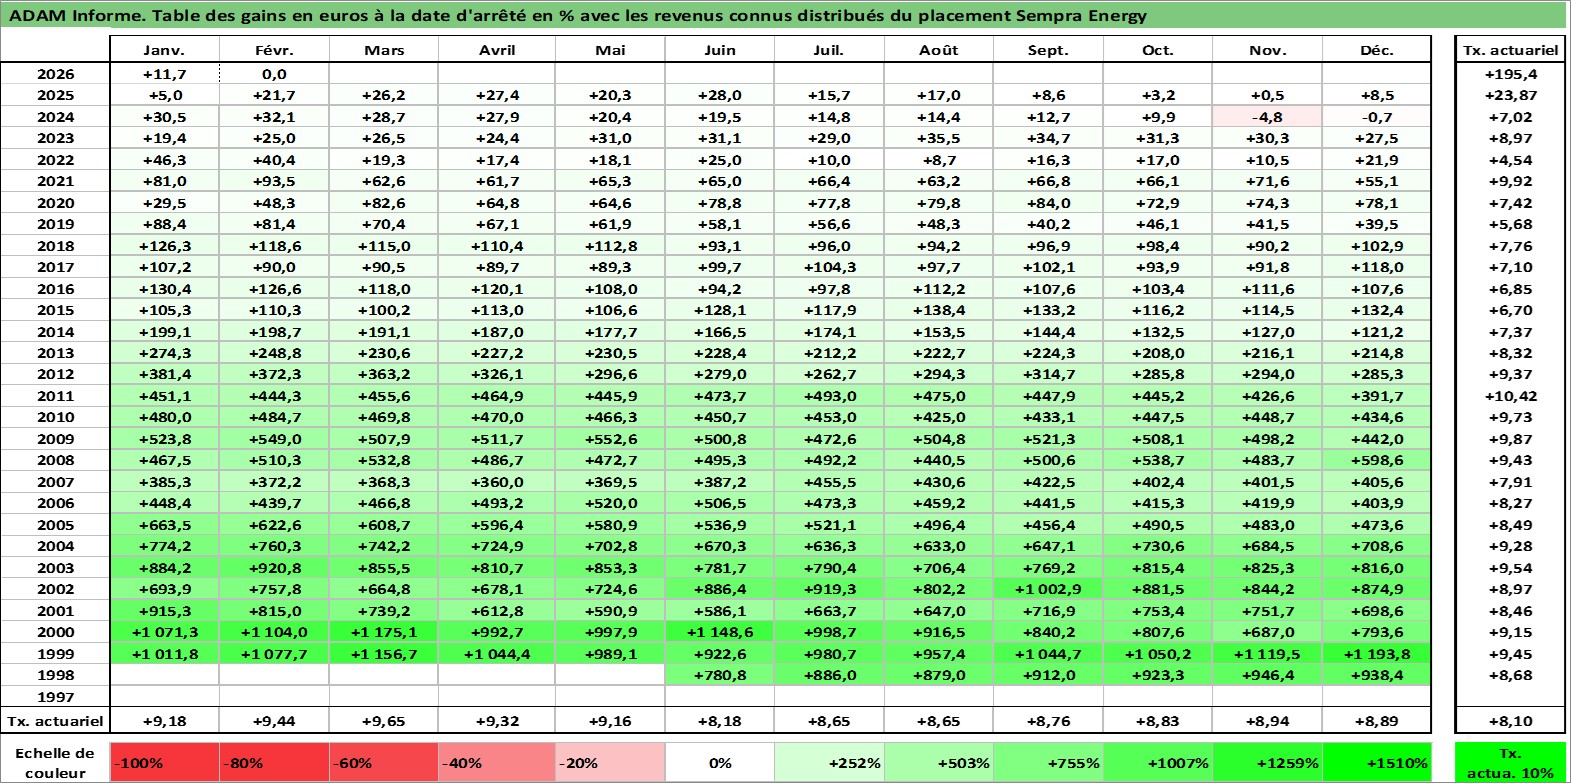Click the 1997 row label
1571x783 pixels.
(x=55, y=696)
